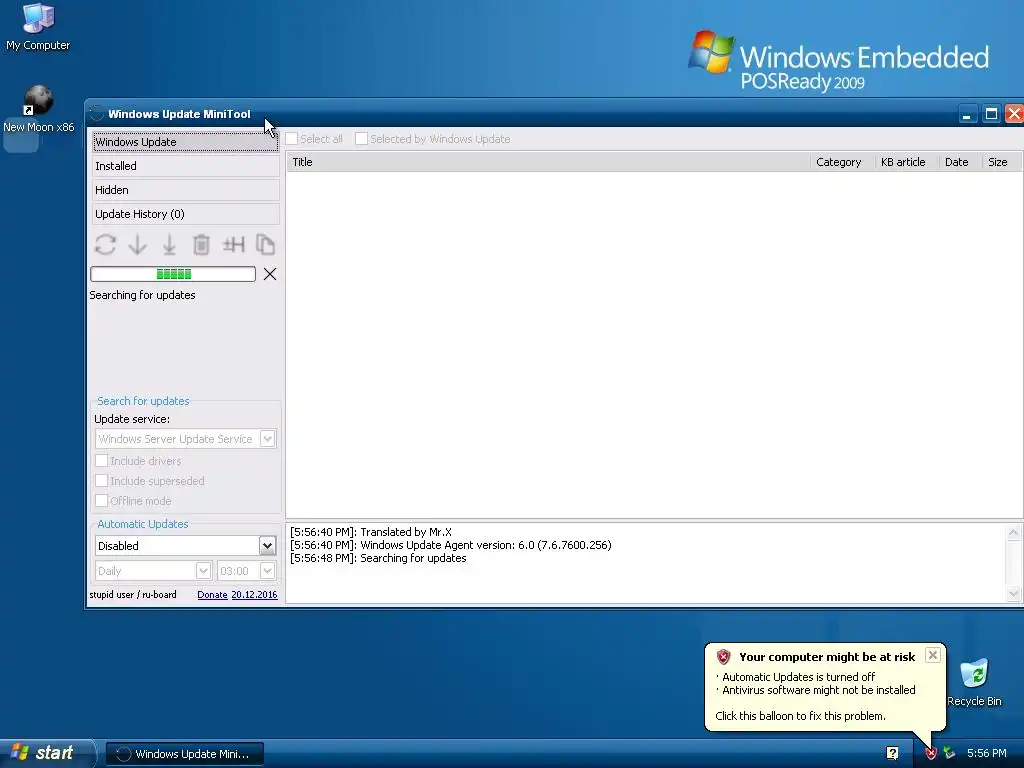Enable the Offline mode checkbox
This screenshot has height=768, width=1024.
pos(101,501)
